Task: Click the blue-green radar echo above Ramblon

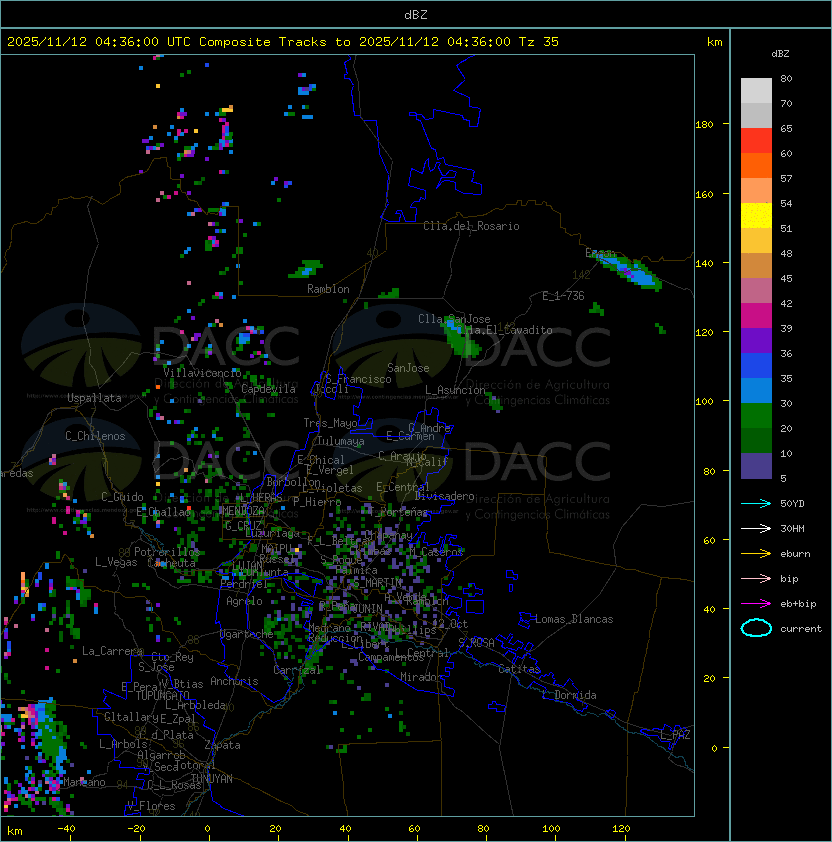Action: coord(307,268)
